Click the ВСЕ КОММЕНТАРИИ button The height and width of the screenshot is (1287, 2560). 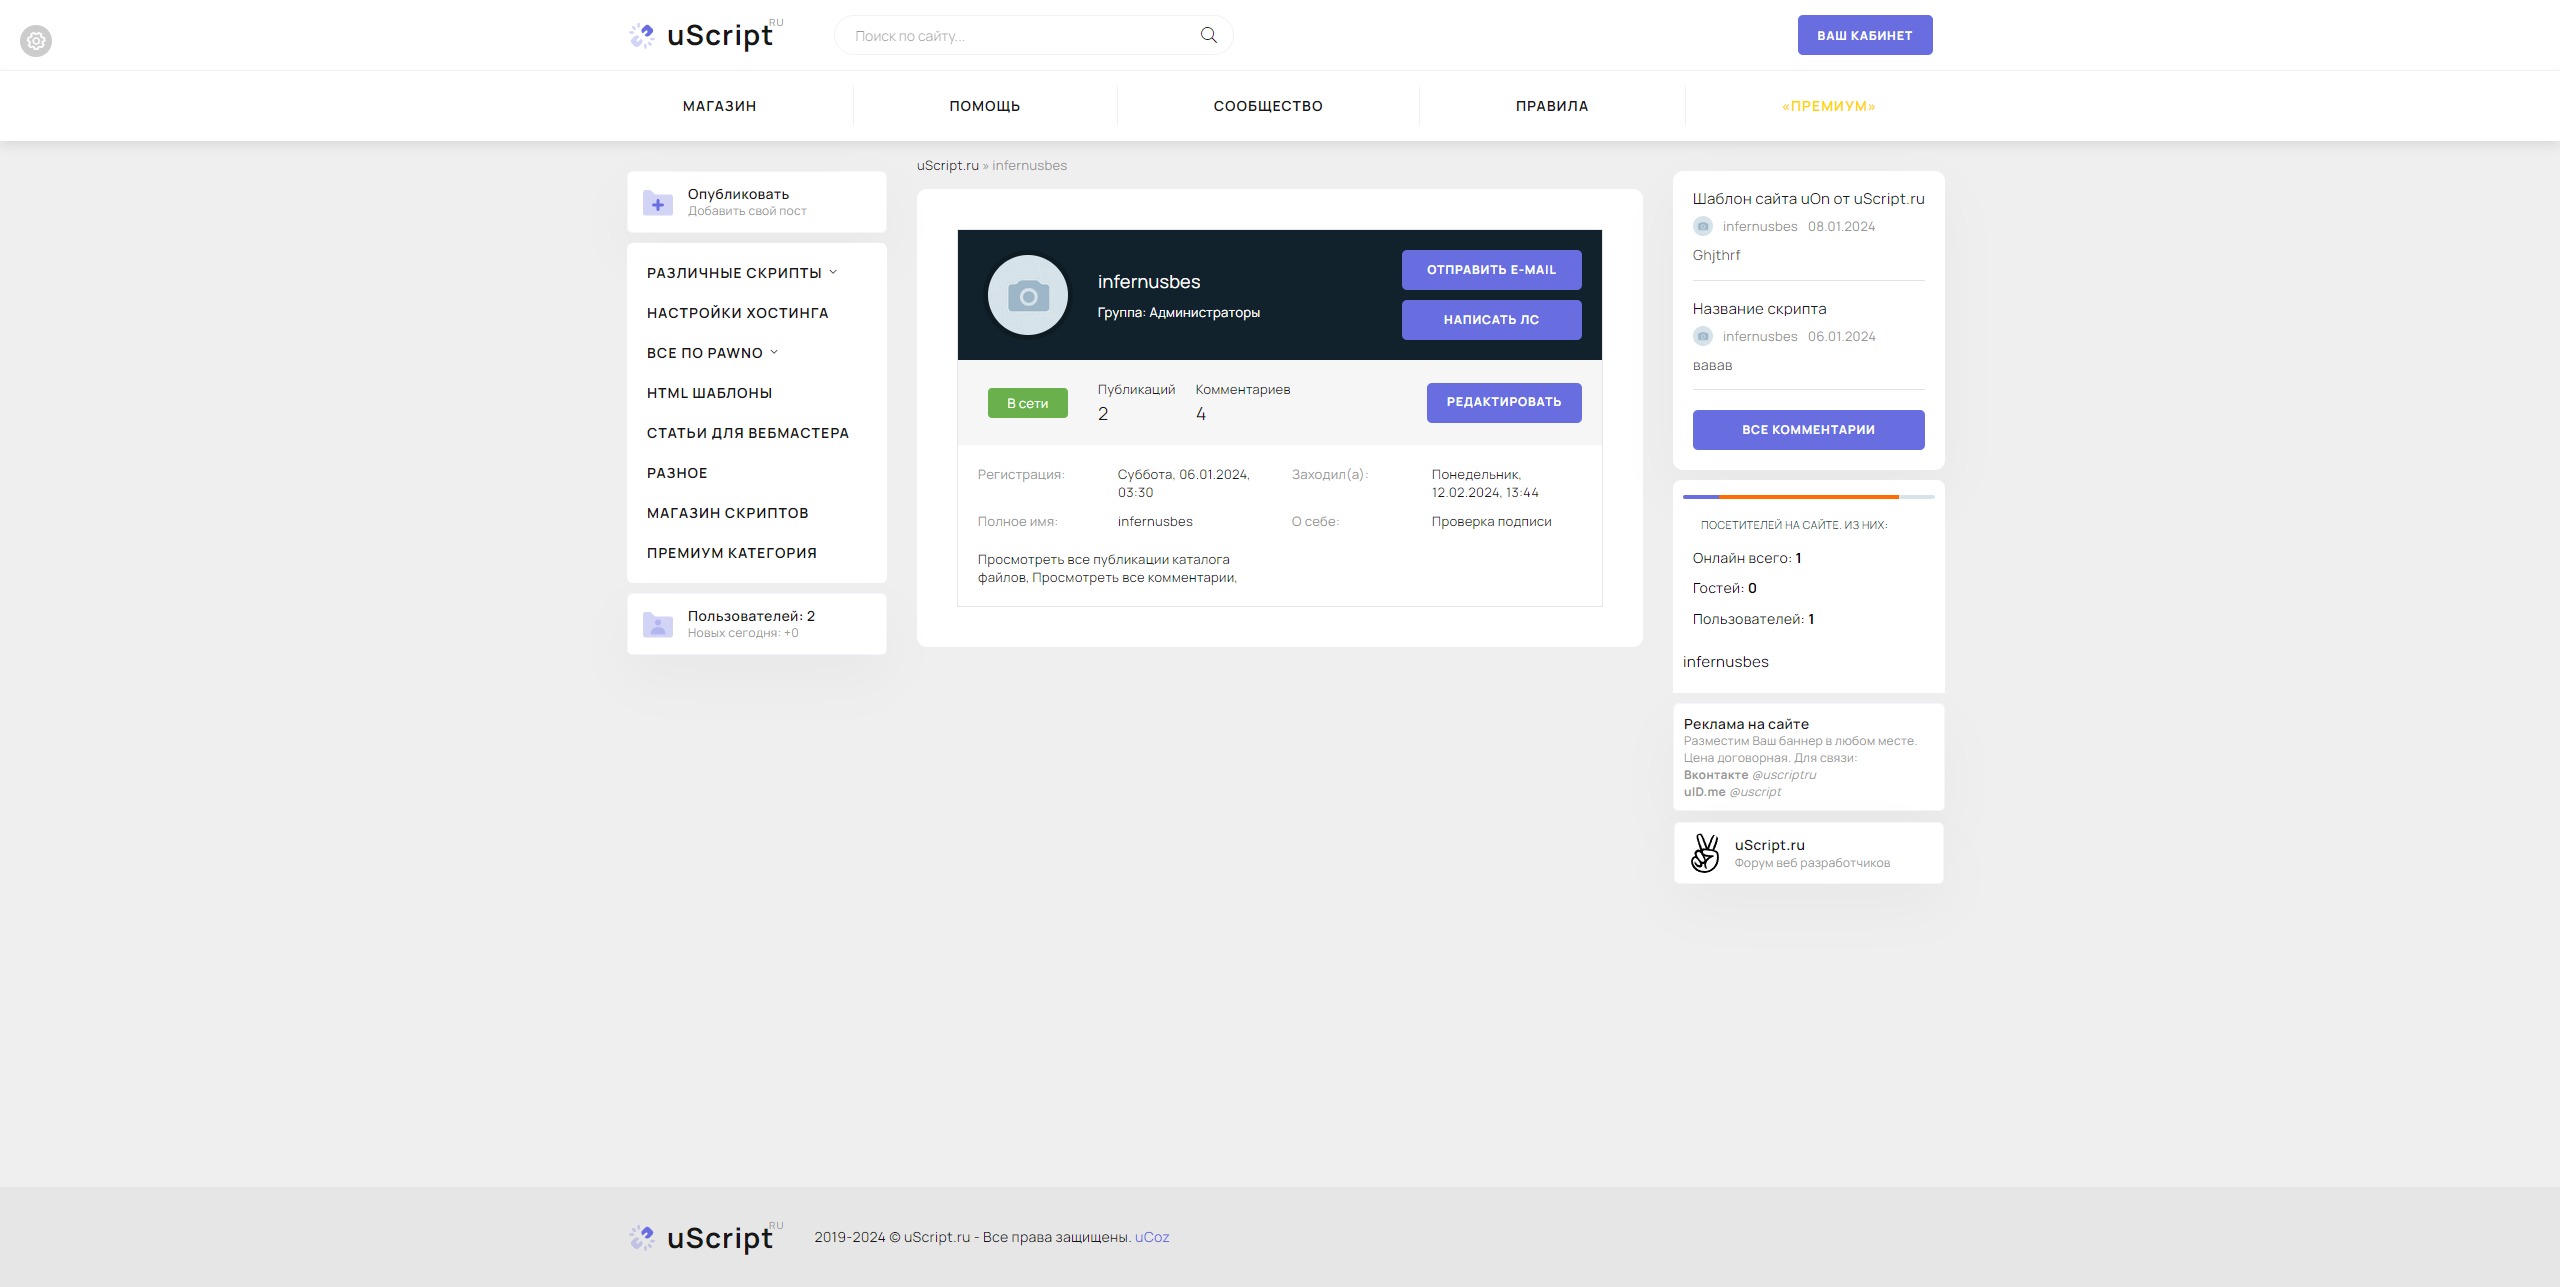1808,430
